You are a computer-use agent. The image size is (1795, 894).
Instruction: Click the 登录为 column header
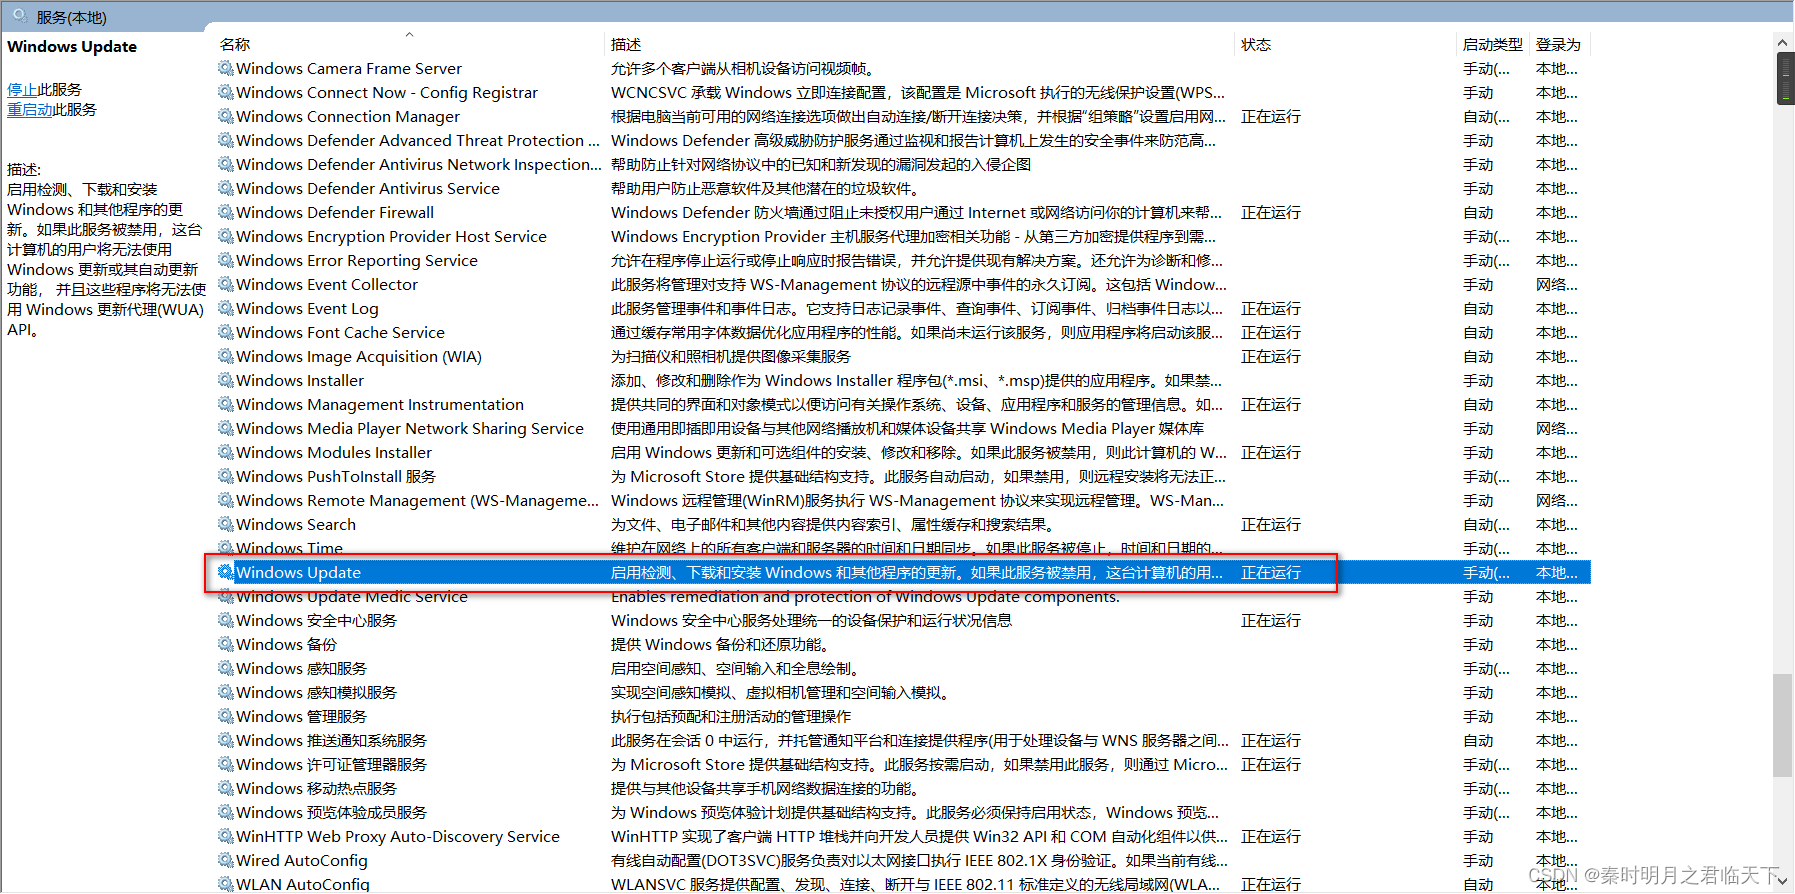point(1559,44)
